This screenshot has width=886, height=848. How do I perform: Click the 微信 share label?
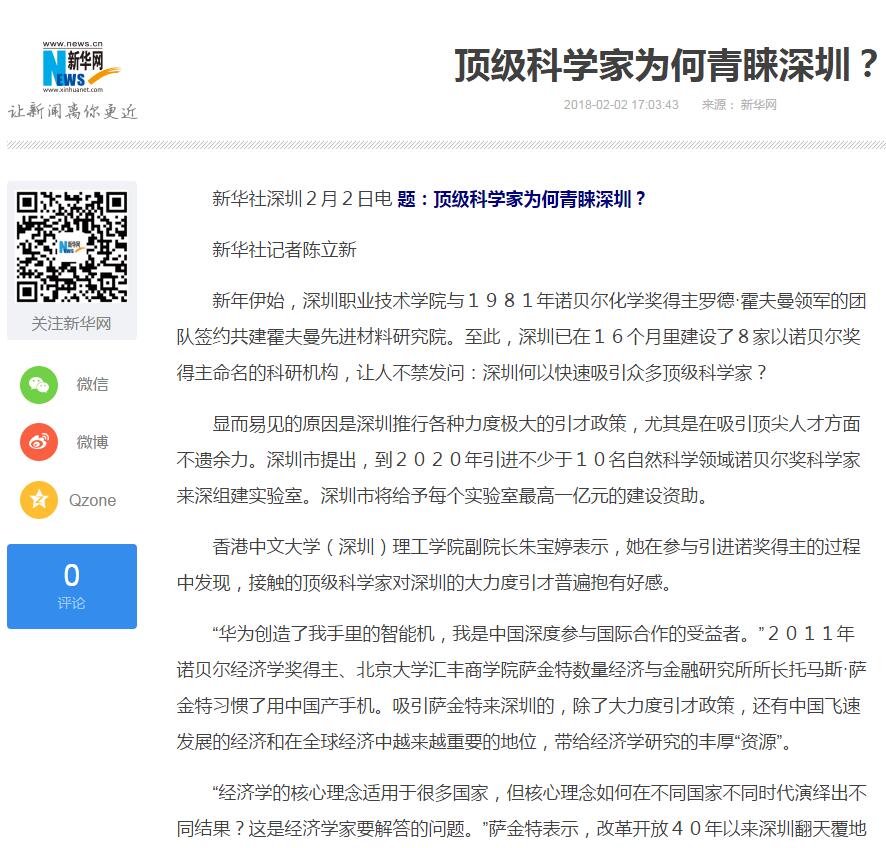[x=93, y=385]
